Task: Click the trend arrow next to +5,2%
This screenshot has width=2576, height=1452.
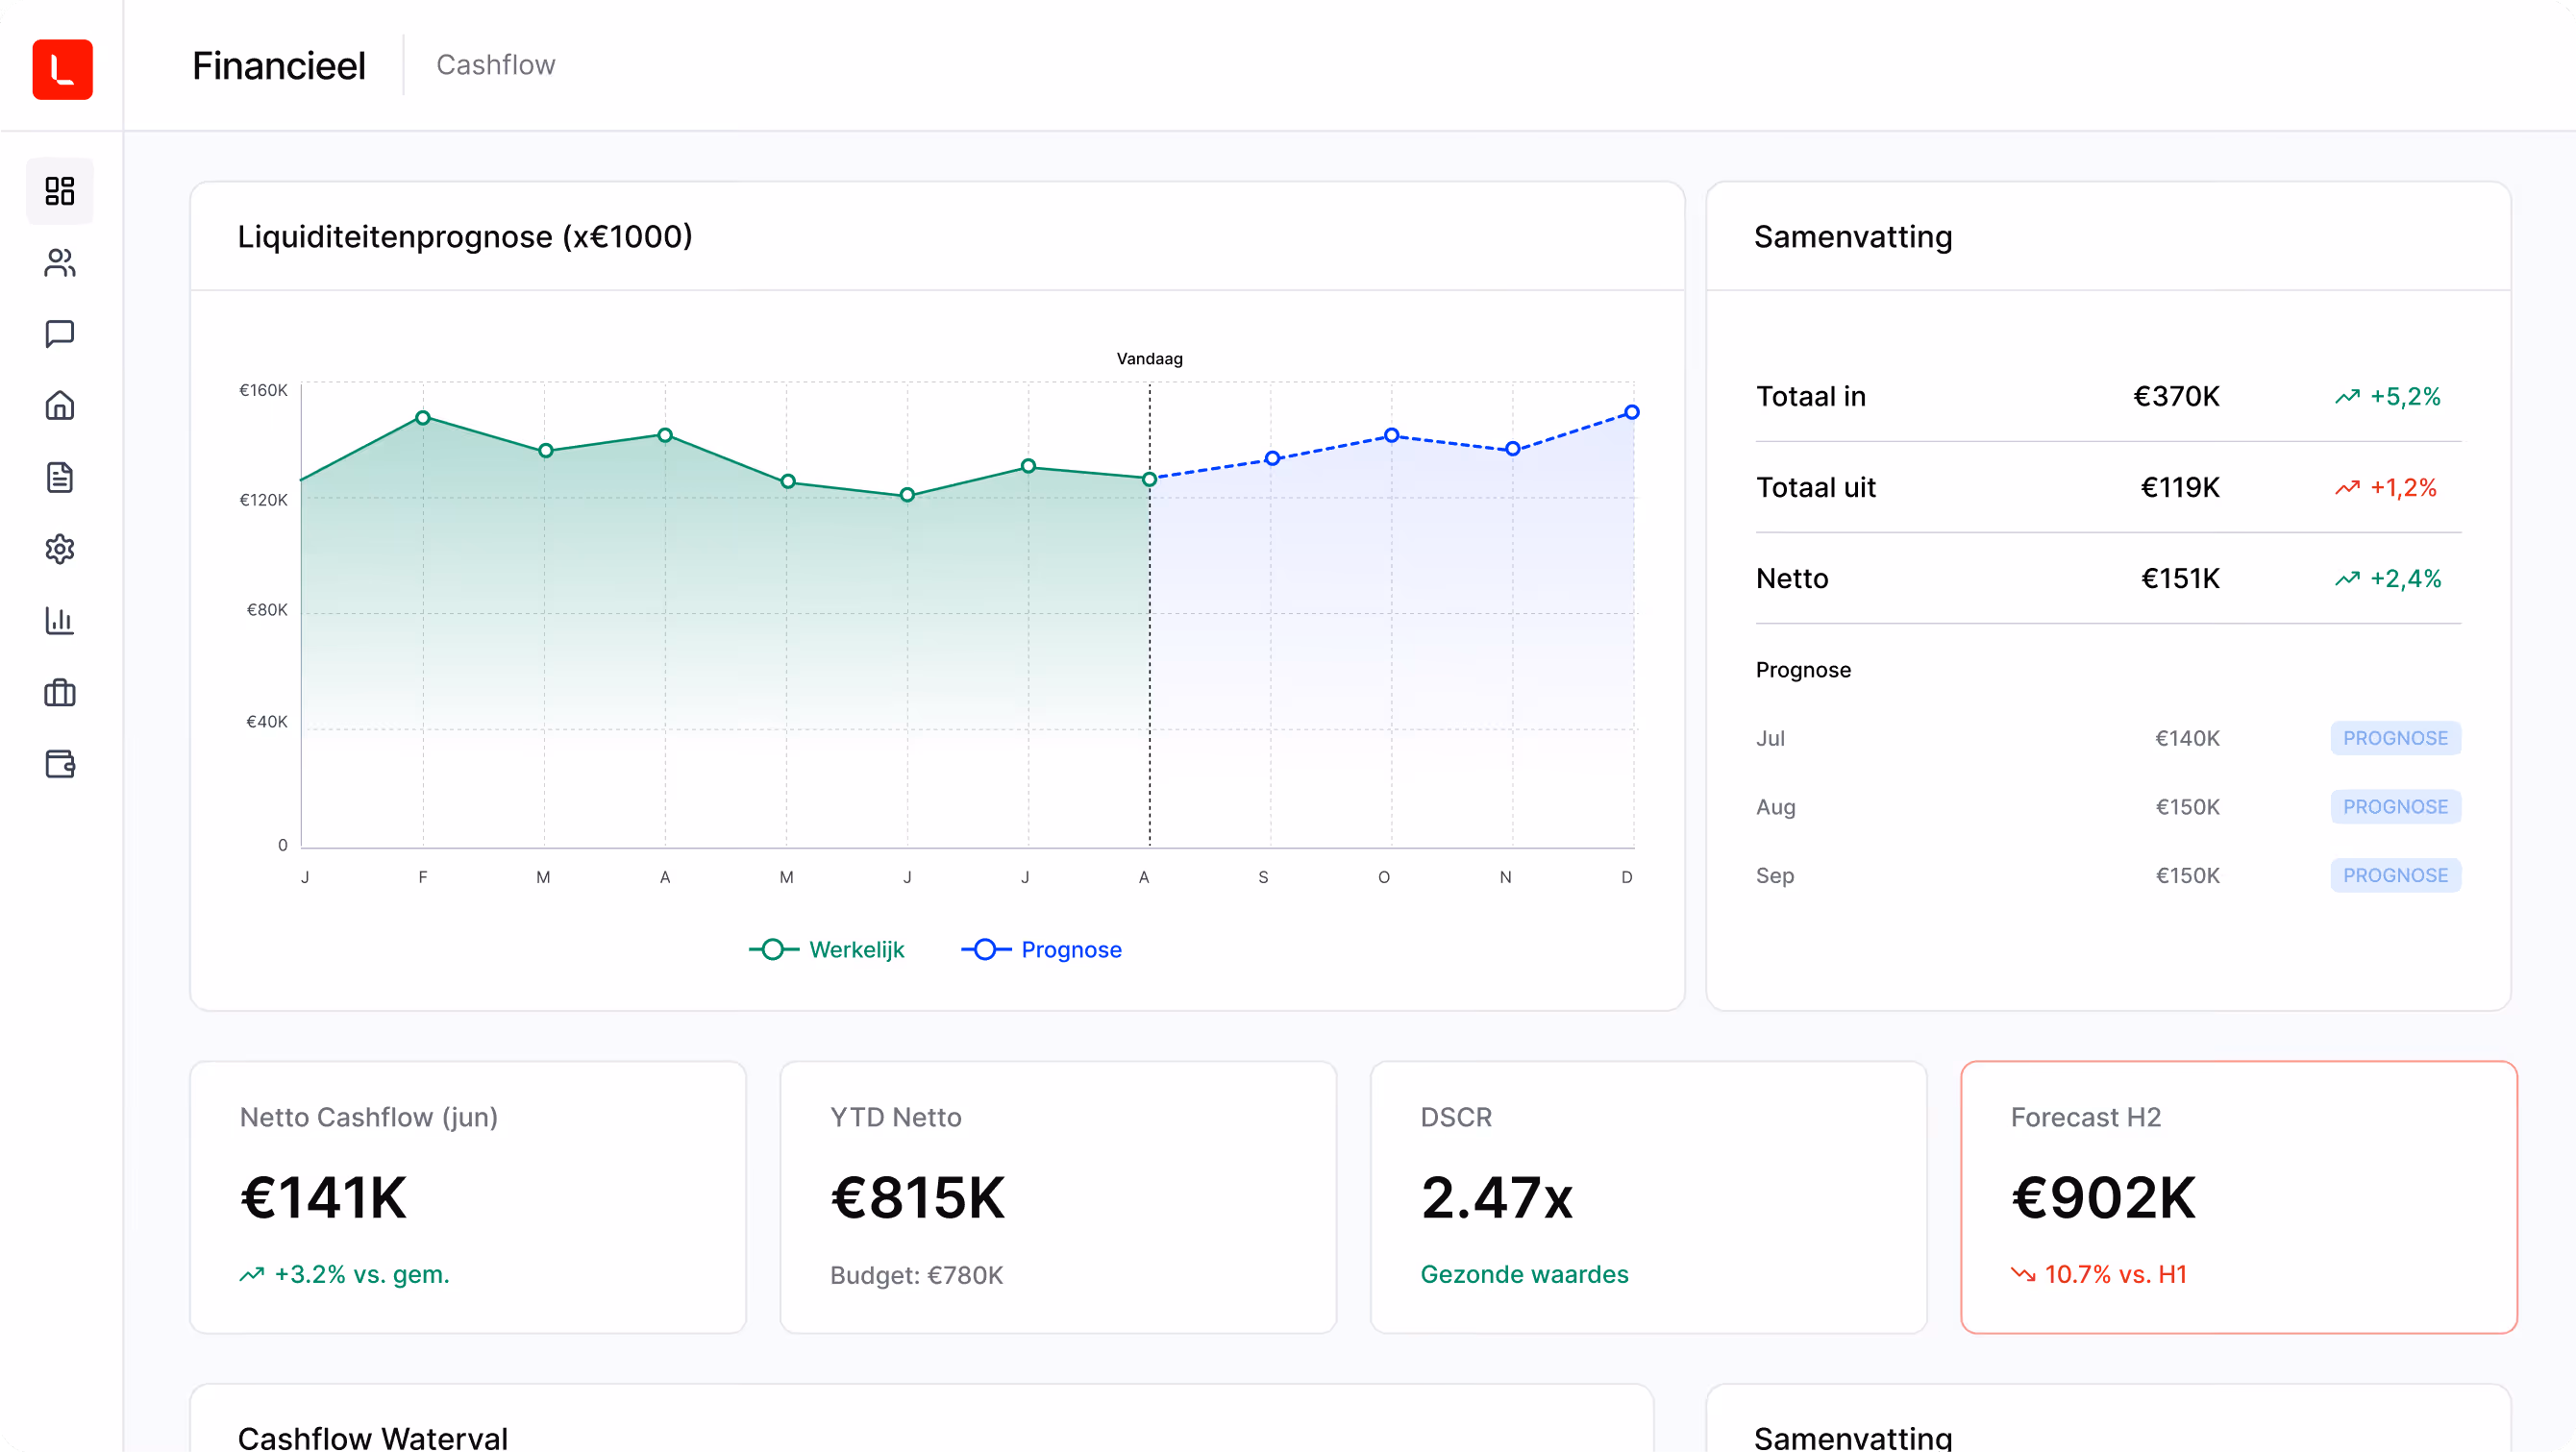Action: coord(2347,397)
